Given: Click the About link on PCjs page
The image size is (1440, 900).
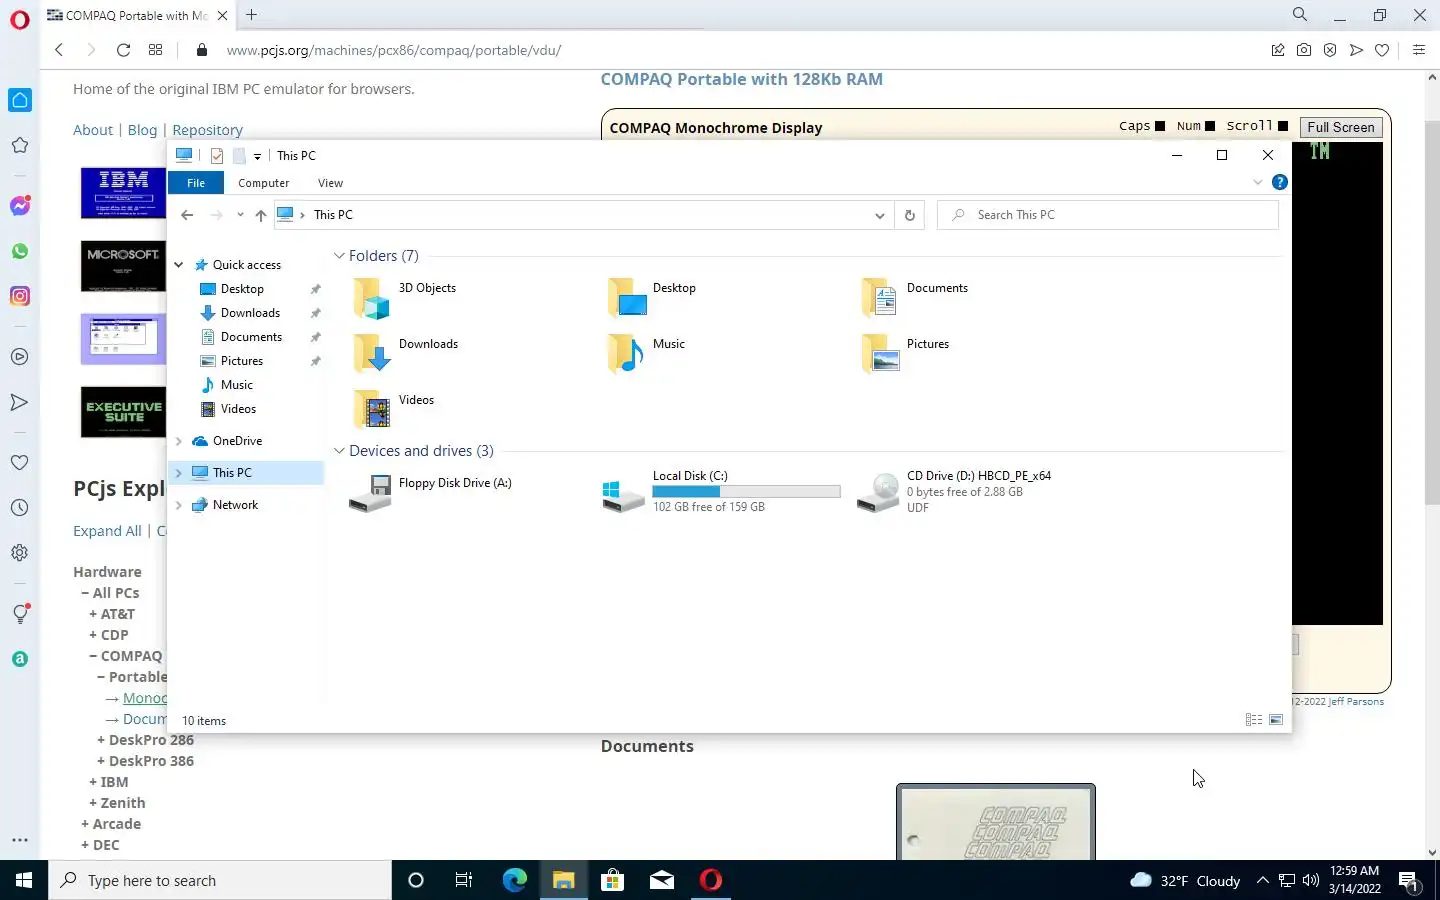Looking at the screenshot, I should click(93, 130).
